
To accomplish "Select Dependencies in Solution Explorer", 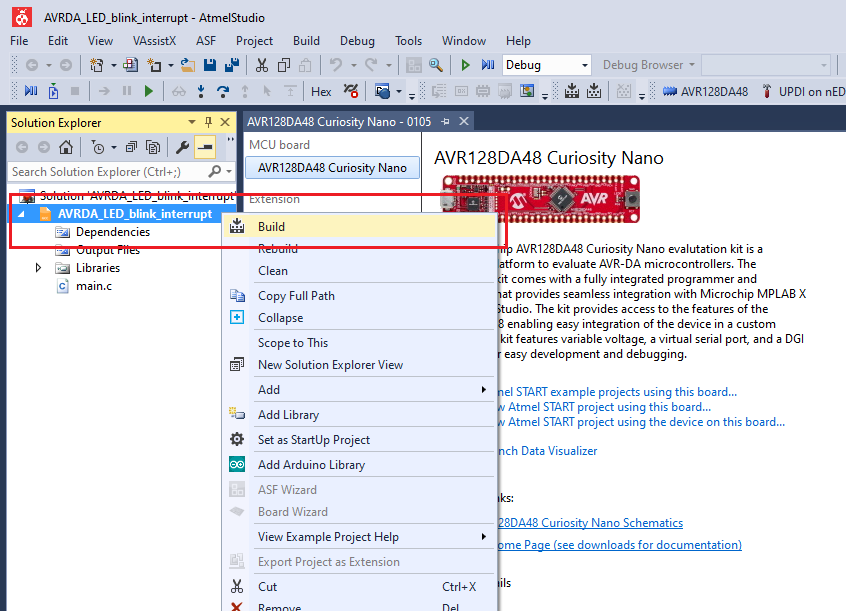I will [113, 232].
